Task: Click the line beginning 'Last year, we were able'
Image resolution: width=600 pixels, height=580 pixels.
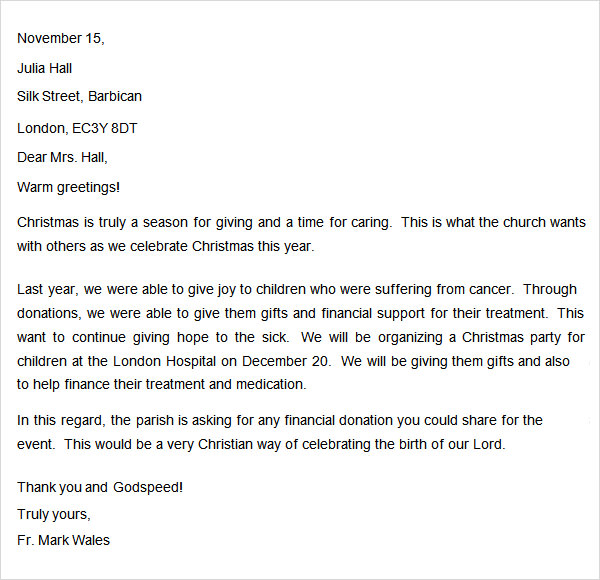Action: tap(297, 289)
